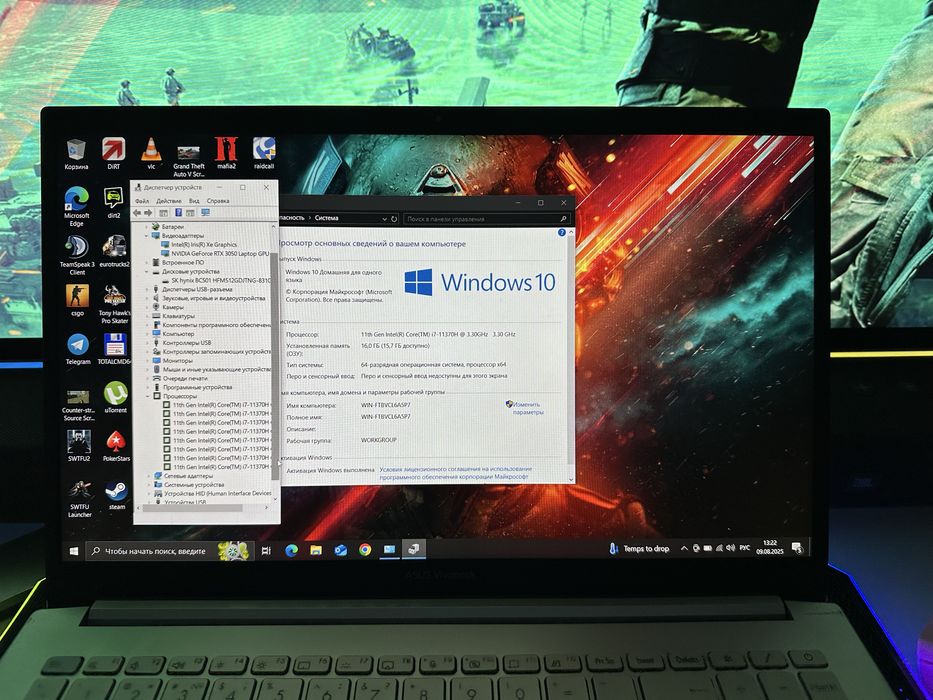Open Task View on the taskbar
The image size is (933, 700).
pyautogui.click(x=266, y=551)
